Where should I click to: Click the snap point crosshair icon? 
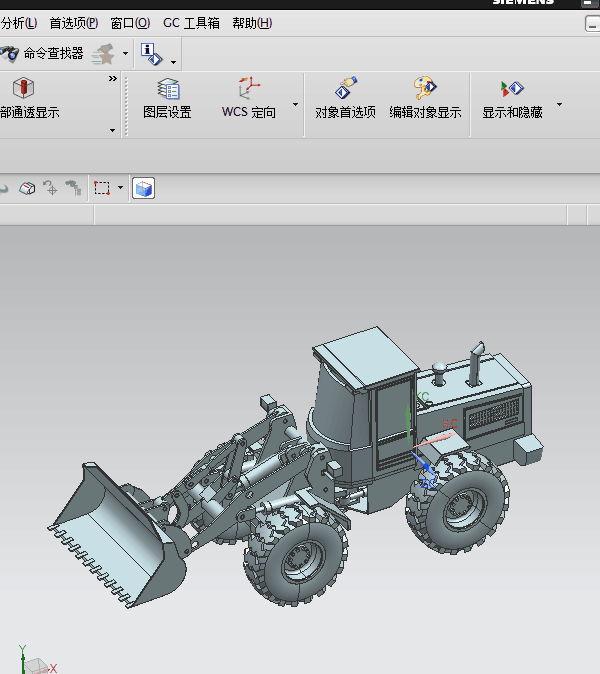(50, 188)
